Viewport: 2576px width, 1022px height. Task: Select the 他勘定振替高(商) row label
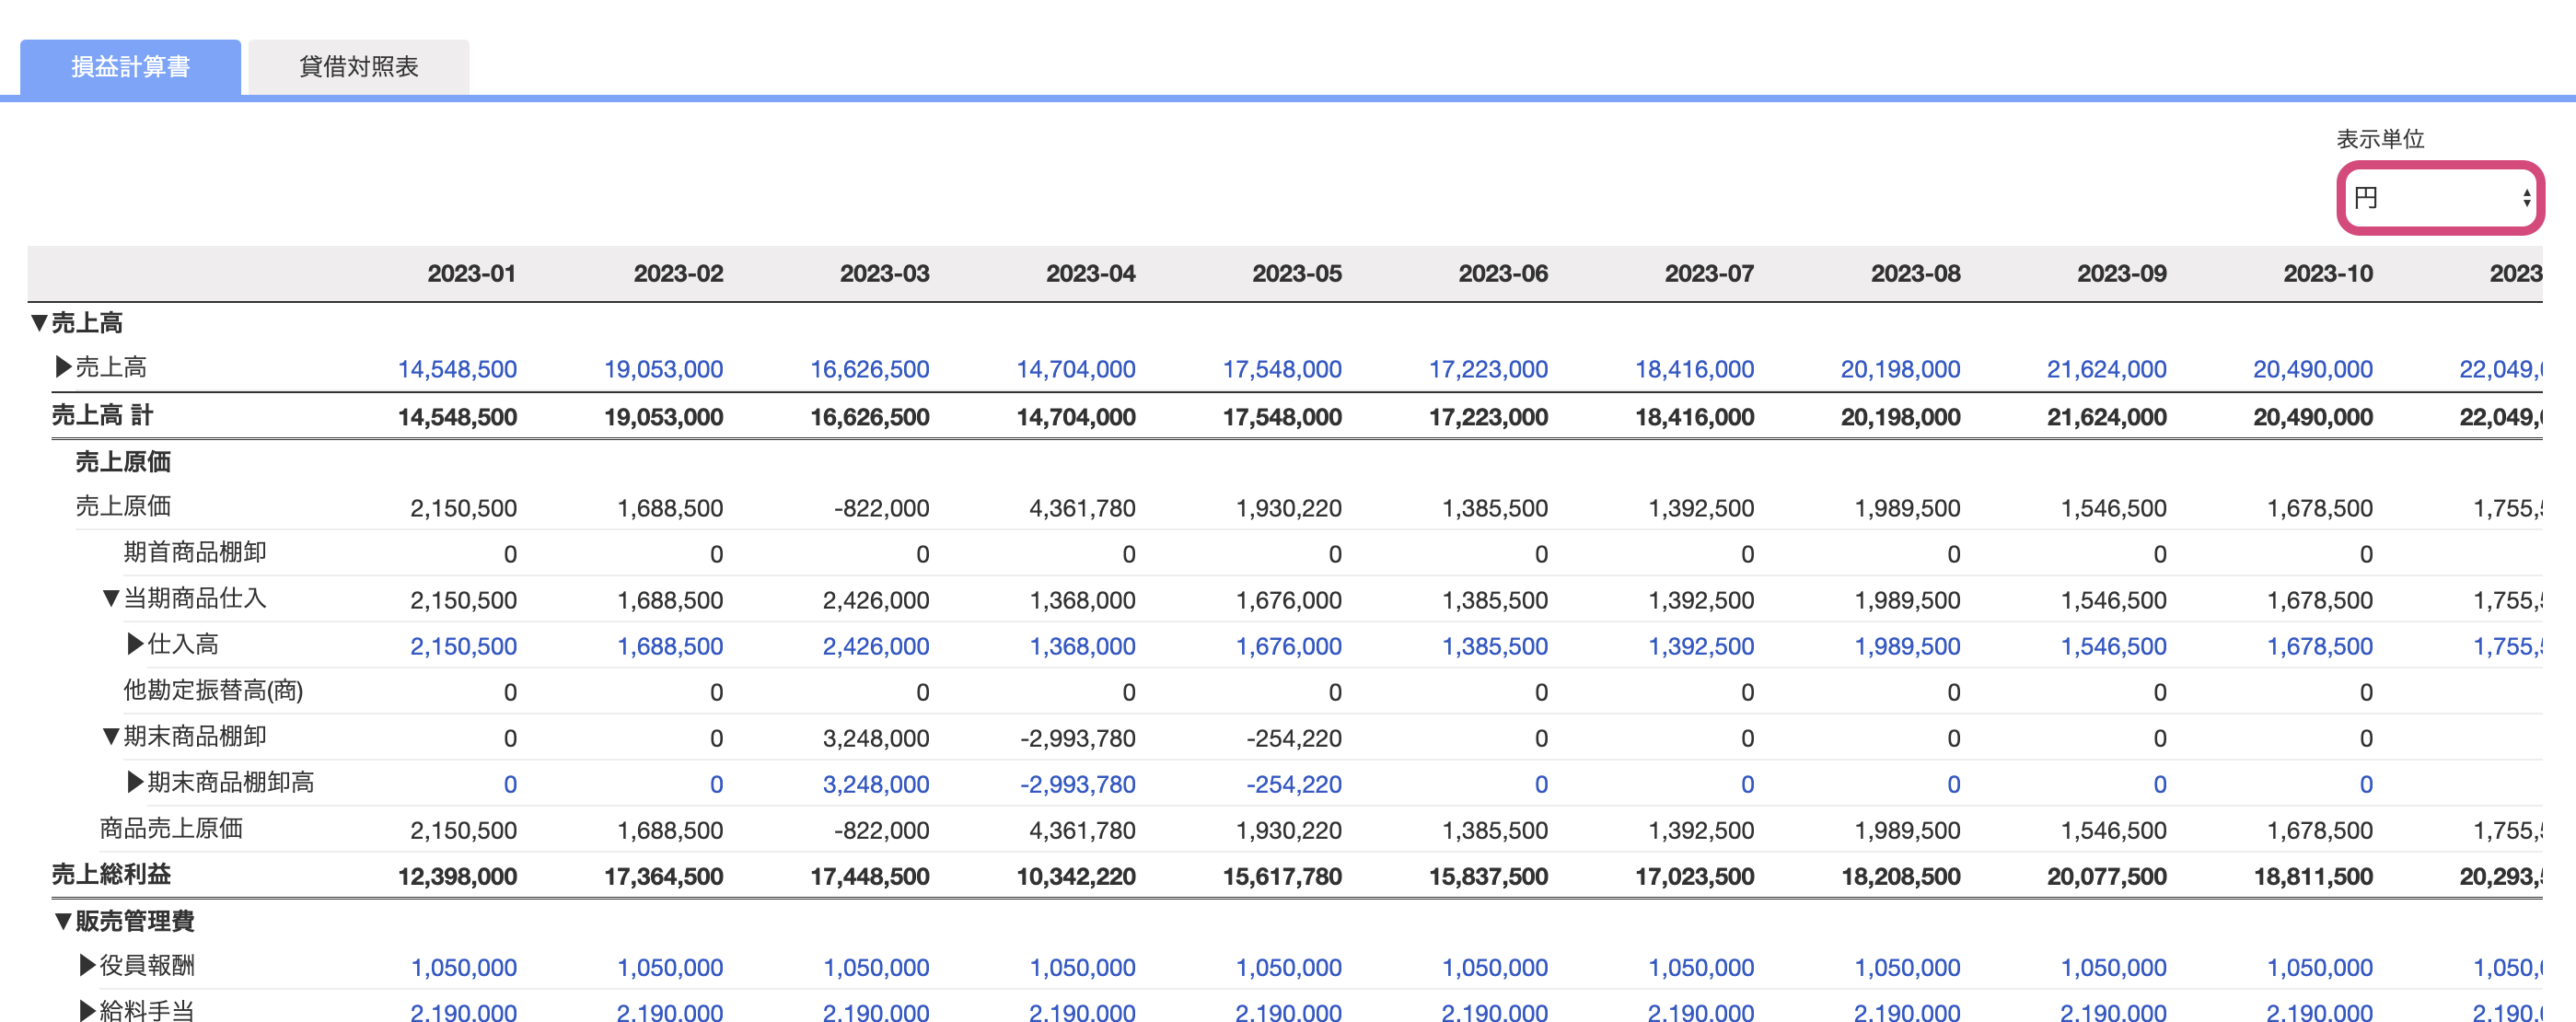point(213,690)
